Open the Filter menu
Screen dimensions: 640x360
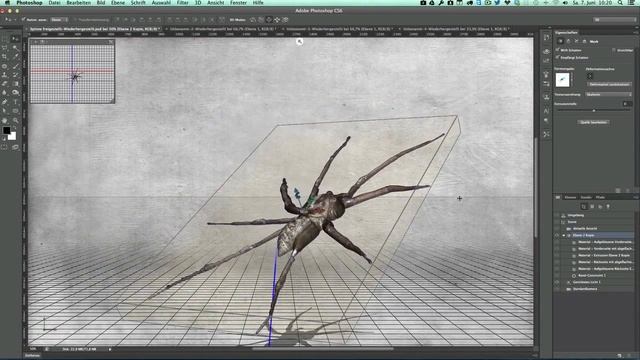[182, 3]
